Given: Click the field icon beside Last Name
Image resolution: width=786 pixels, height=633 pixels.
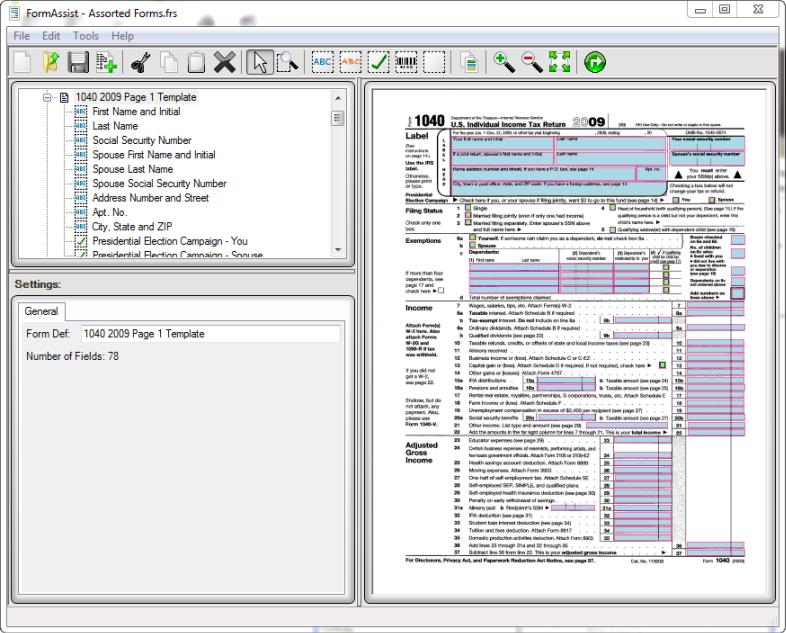Looking at the screenshot, I should click(81, 126).
